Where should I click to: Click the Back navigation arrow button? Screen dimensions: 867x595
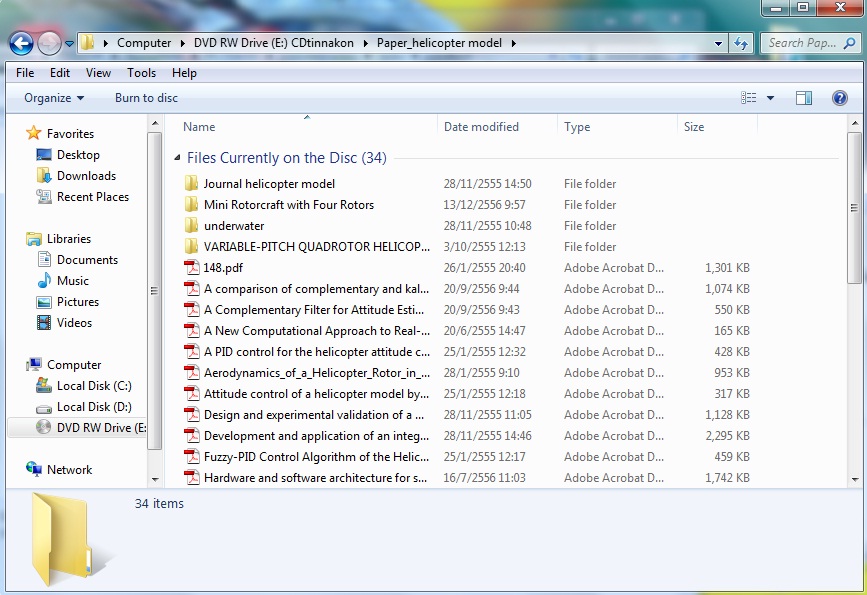click(21, 43)
